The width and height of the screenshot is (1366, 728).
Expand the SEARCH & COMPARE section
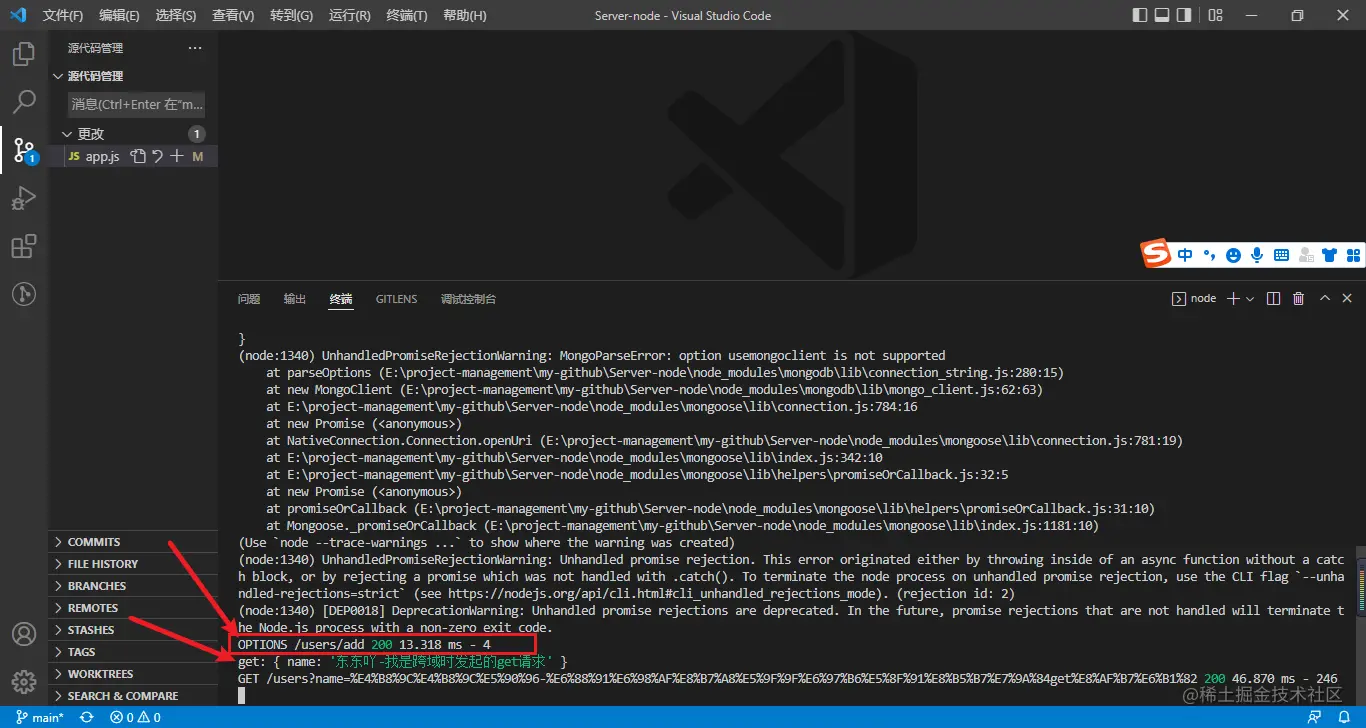click(x=133, y=696)
